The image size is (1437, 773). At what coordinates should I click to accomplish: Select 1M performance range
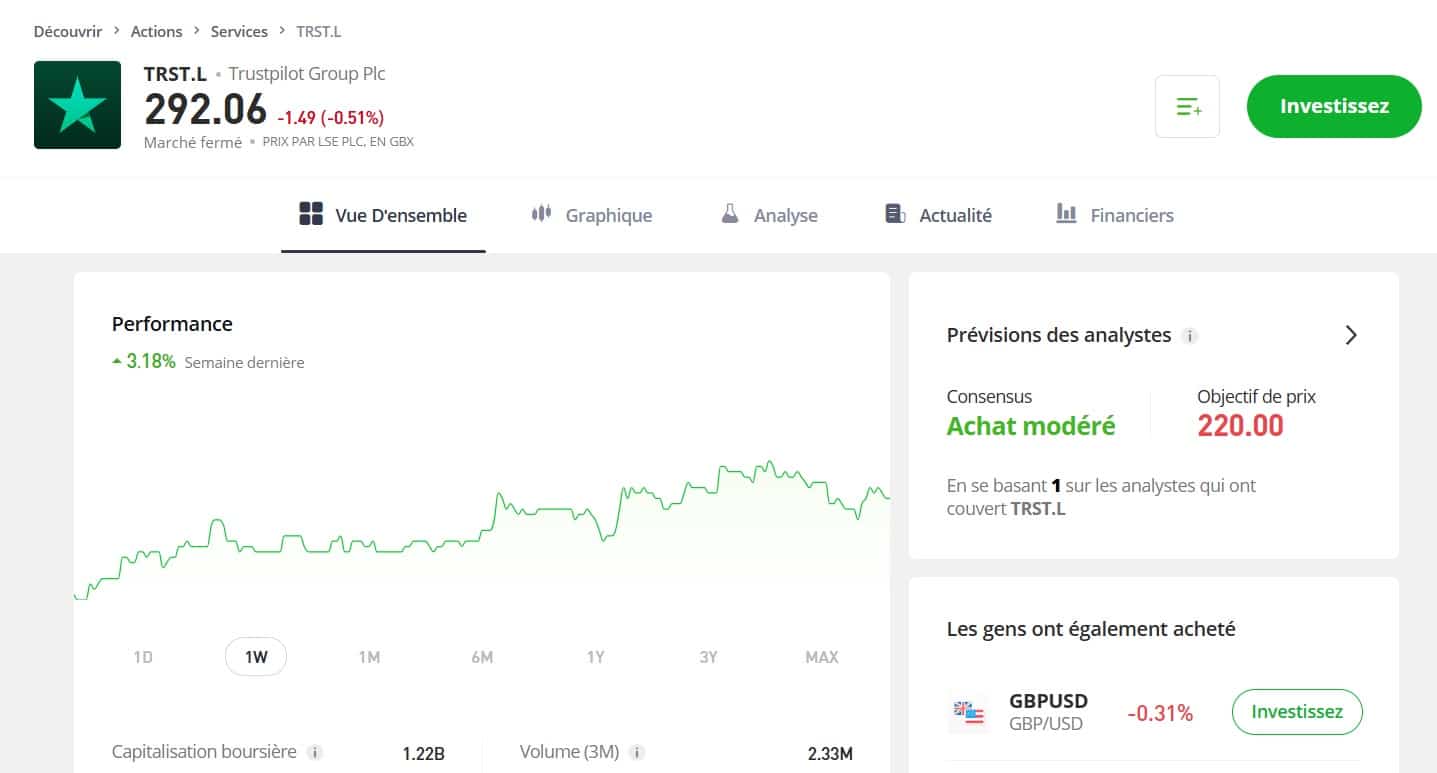[x=369, y=657]
